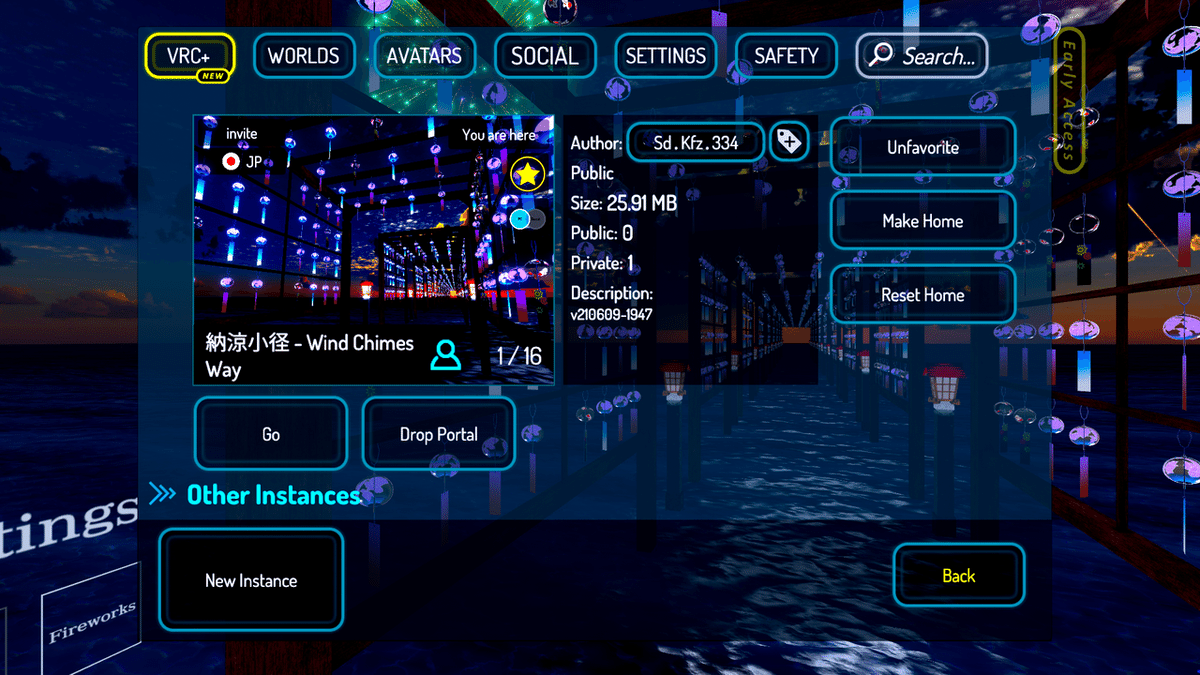Switch to the WORLDS tab
The image size is (1200, 675).
[304, 55]
